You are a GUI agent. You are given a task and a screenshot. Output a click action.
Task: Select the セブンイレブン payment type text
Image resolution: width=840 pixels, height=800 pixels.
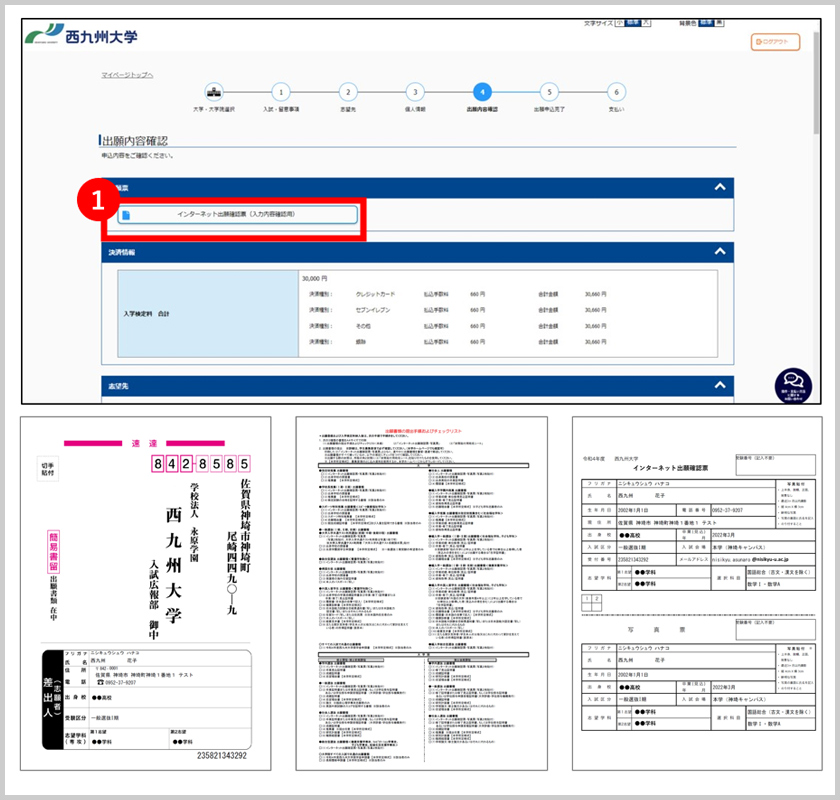(x=373, y=310)
